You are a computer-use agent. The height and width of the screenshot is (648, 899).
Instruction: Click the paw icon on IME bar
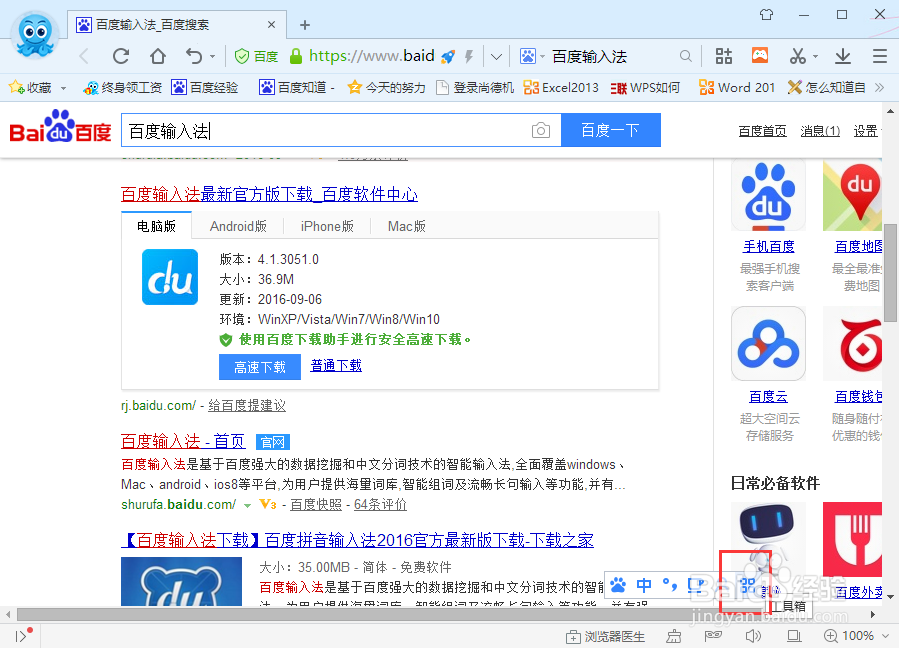(x=618, y=585)
